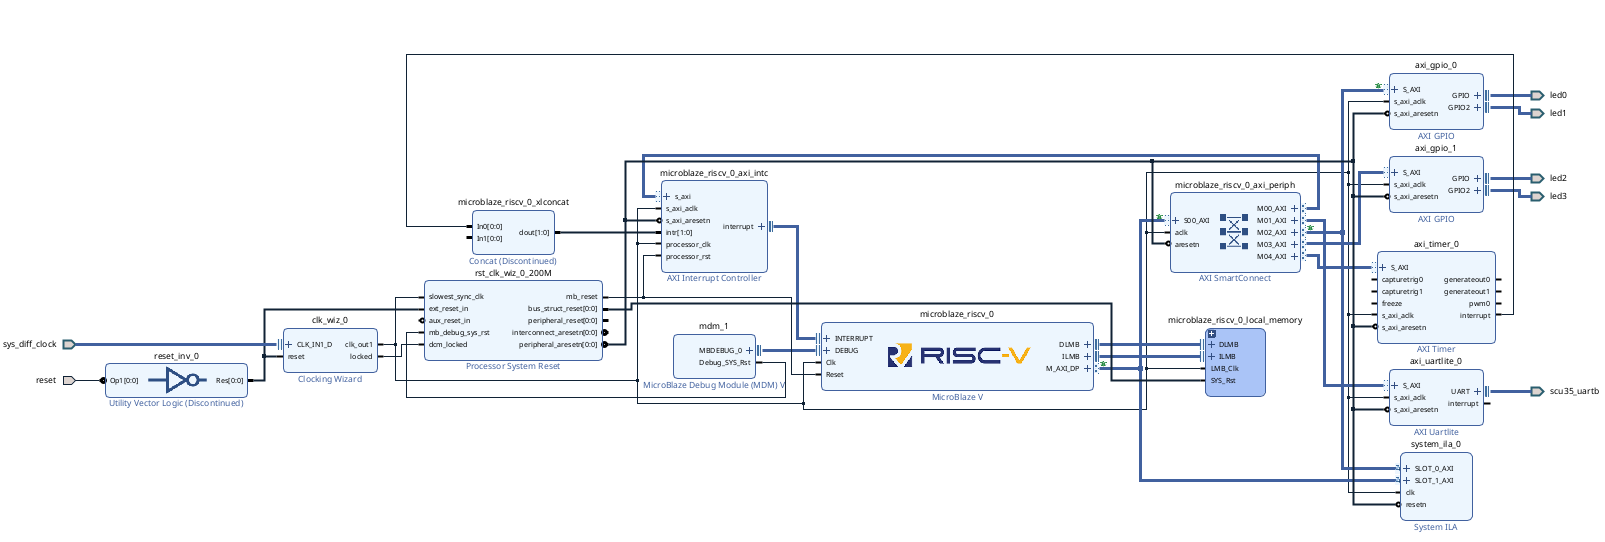Click the AXI Interrupt Controller label
Screen dimensions: 1605x542
pyautogui.click(x=714, y=278)
